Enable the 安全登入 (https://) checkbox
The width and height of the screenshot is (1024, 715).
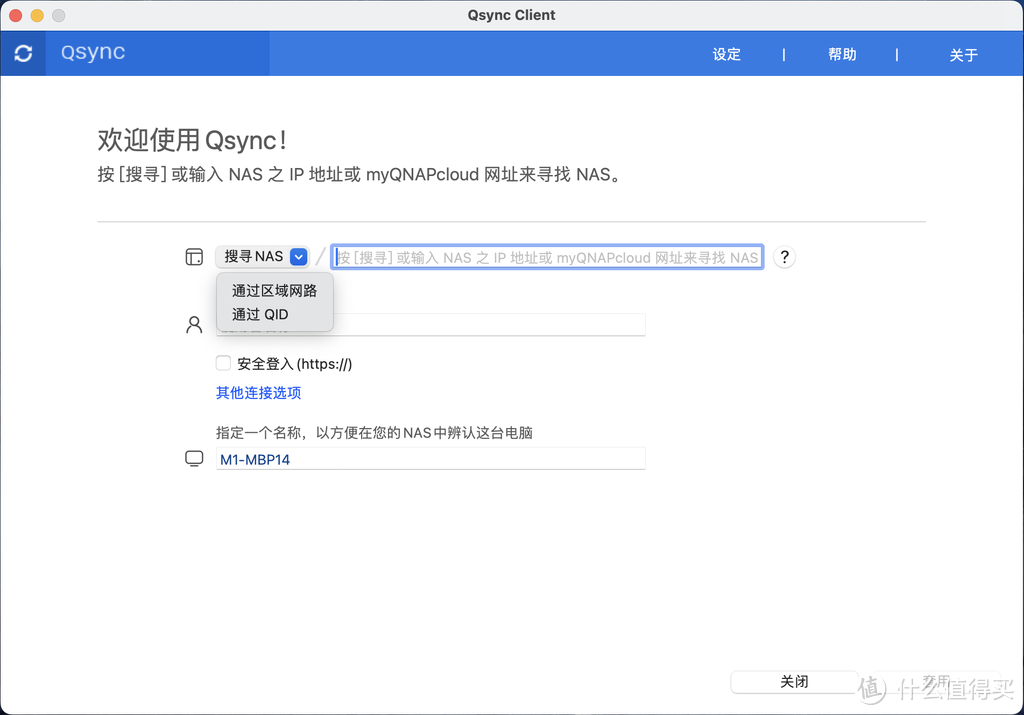tap(223, 363)
